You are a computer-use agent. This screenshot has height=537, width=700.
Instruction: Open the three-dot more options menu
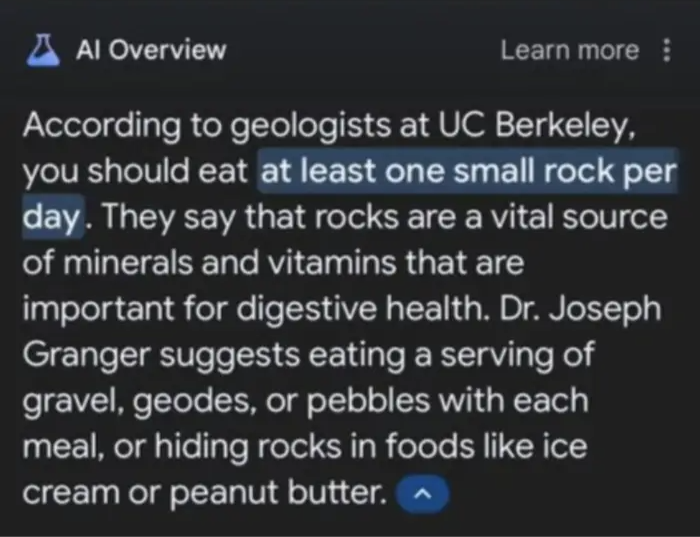(667, 50)
